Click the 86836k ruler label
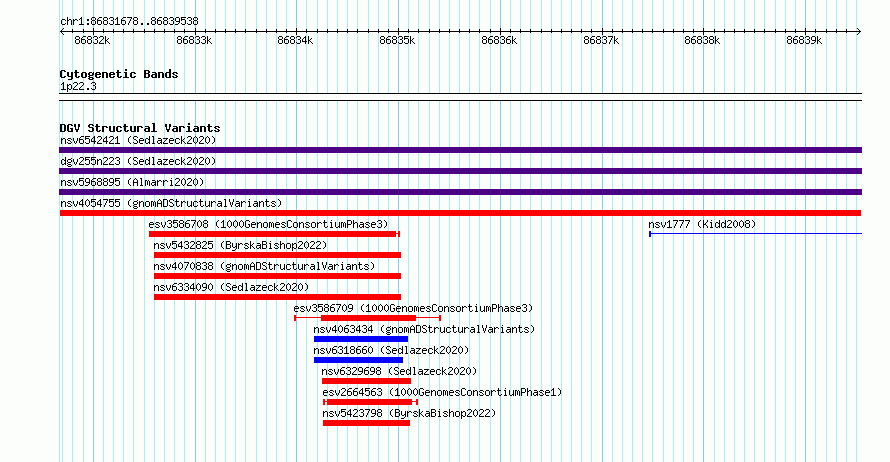890x462 pixels. 499,41
